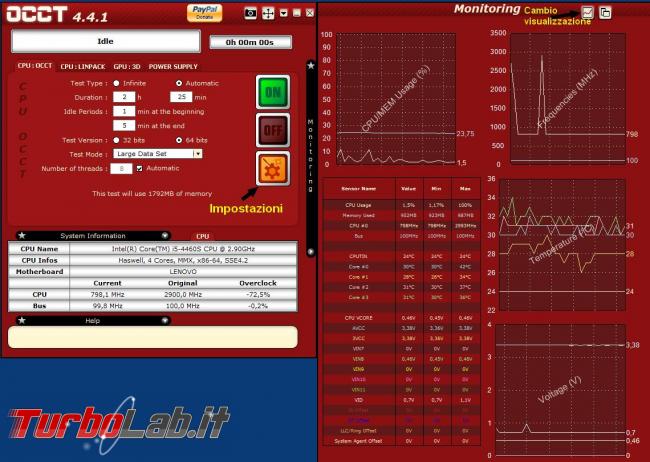The image size is (650, 462).
Task: Click the Motherboard LENOVO cell
Action: click(183, 272)
